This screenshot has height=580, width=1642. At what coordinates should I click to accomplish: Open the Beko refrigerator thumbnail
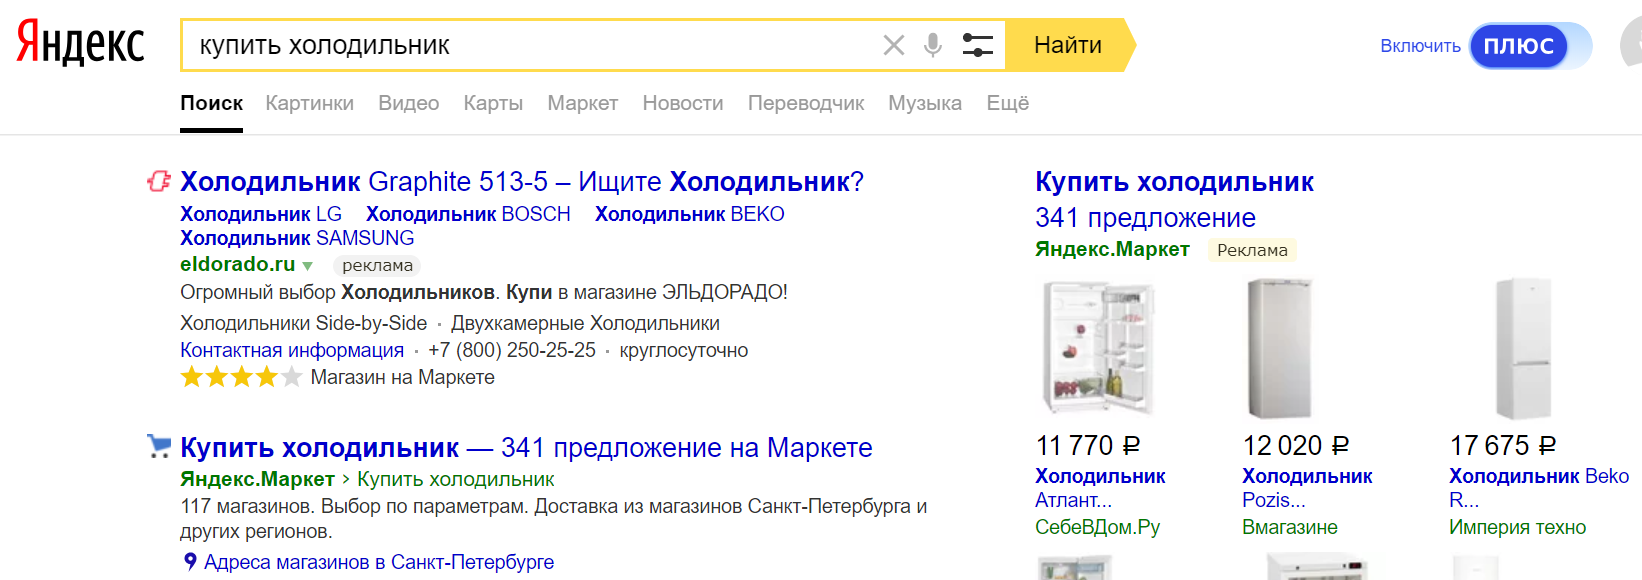point(1523,348)
